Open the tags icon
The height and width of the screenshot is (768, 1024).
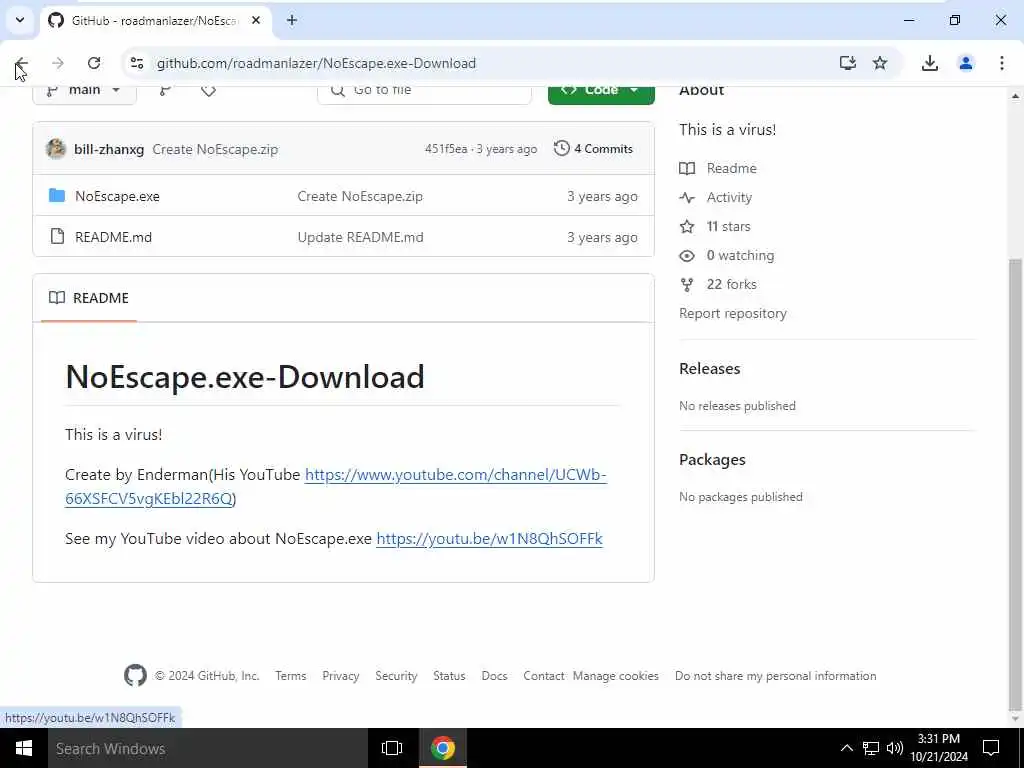click(x=208, y=91)
